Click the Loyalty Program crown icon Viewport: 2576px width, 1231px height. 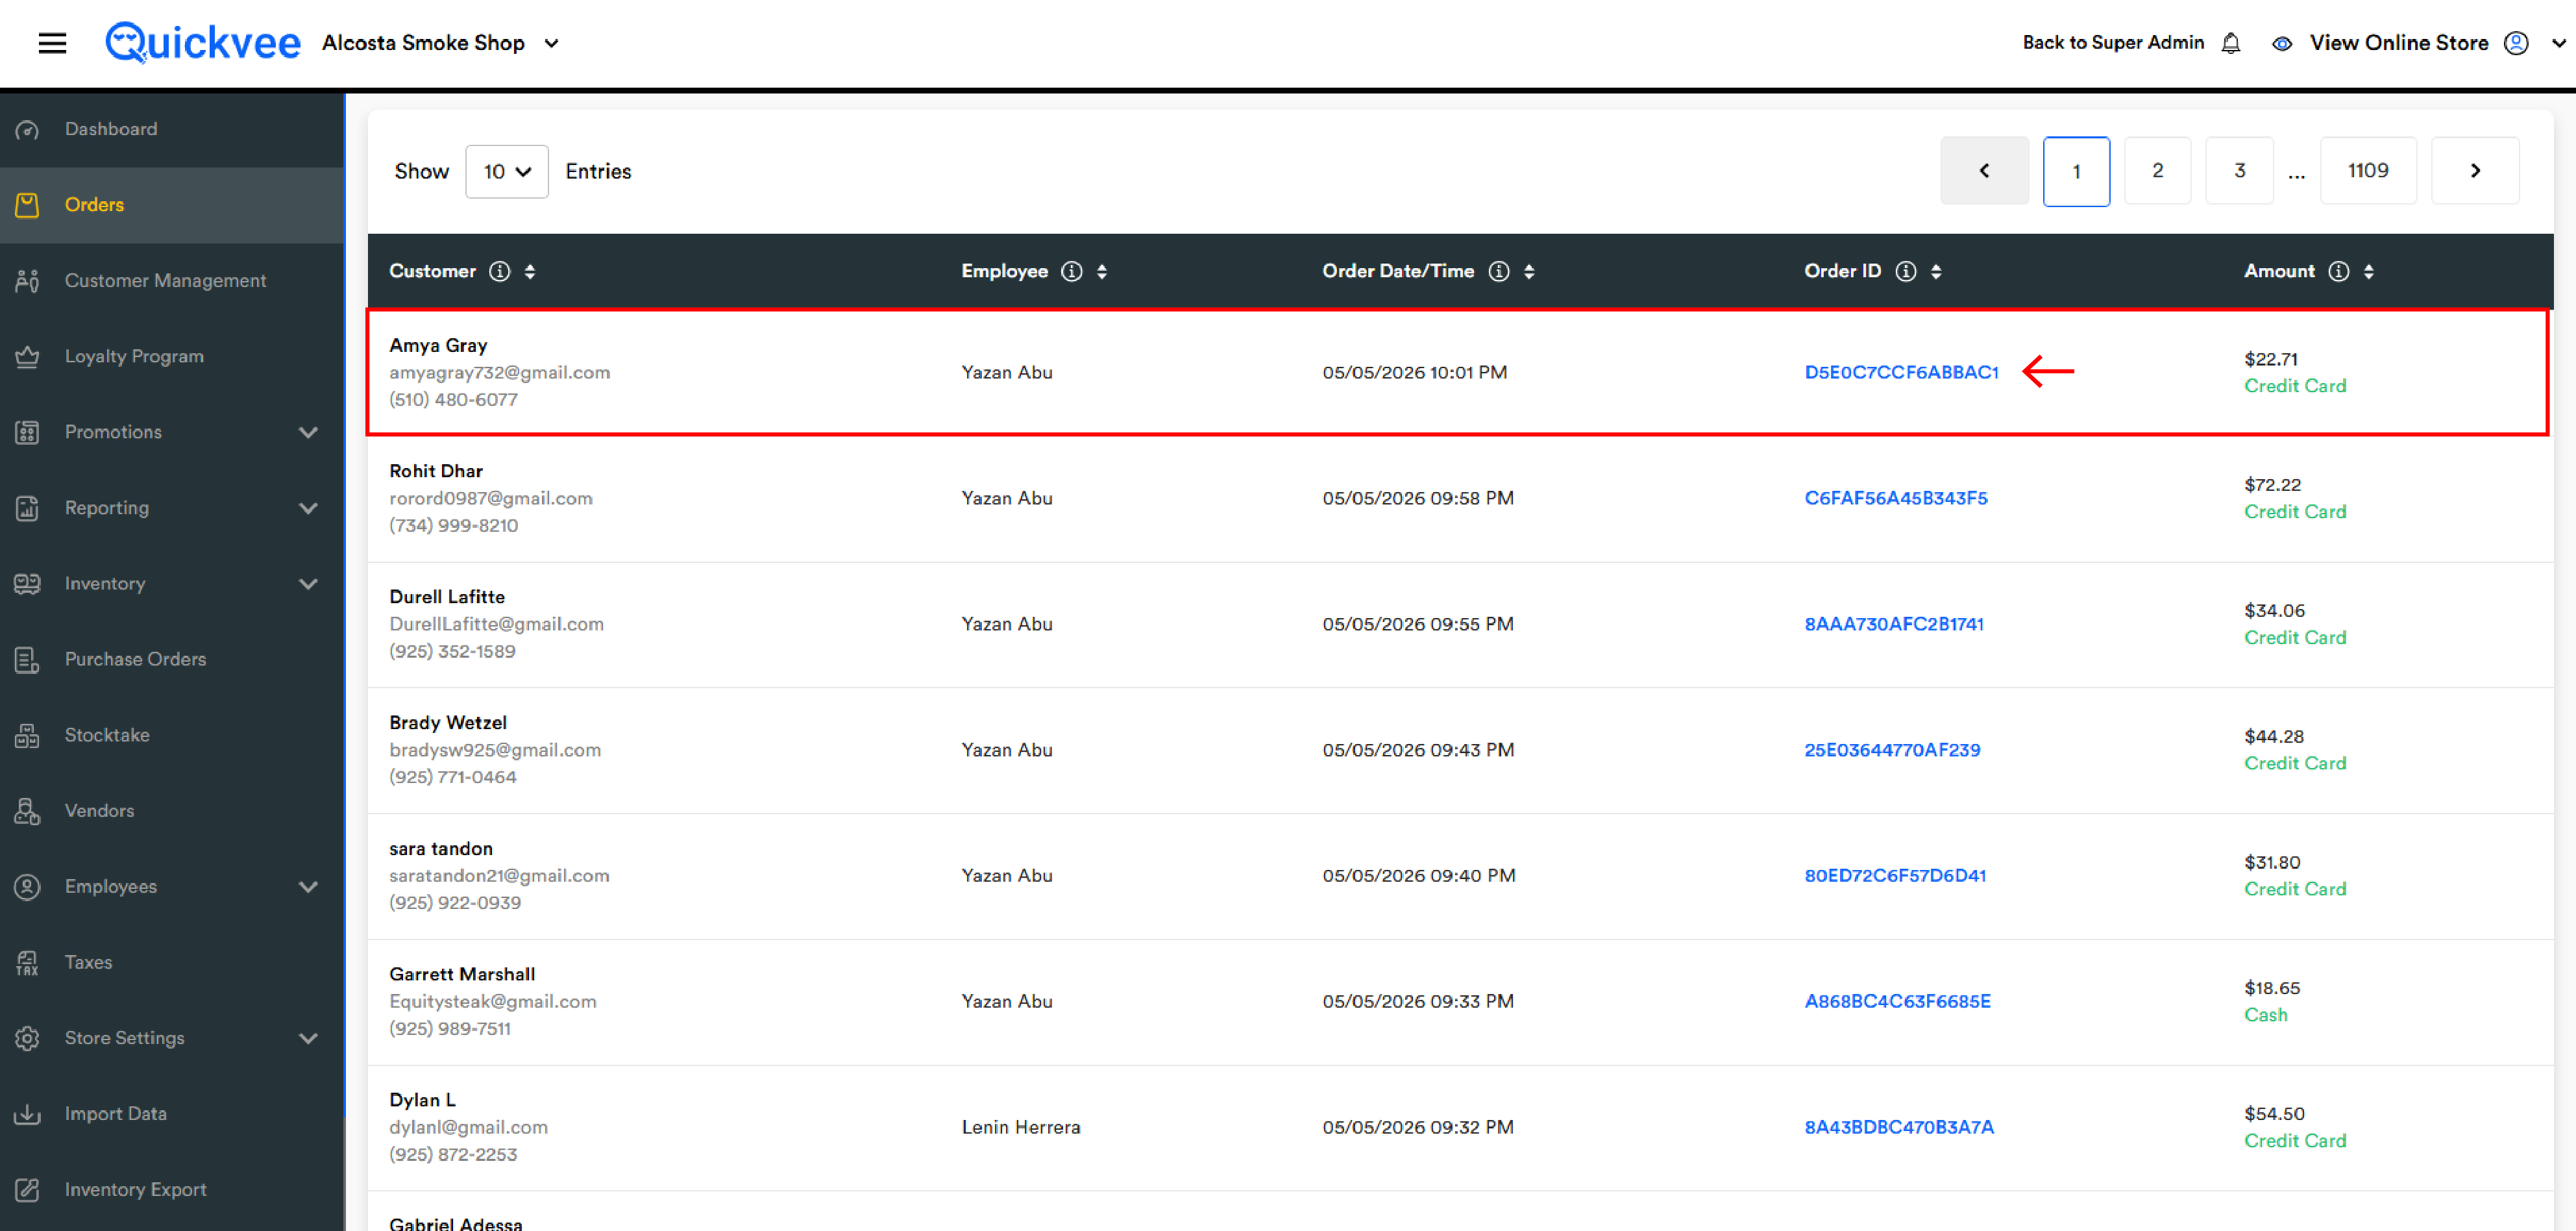pos(27,356)
